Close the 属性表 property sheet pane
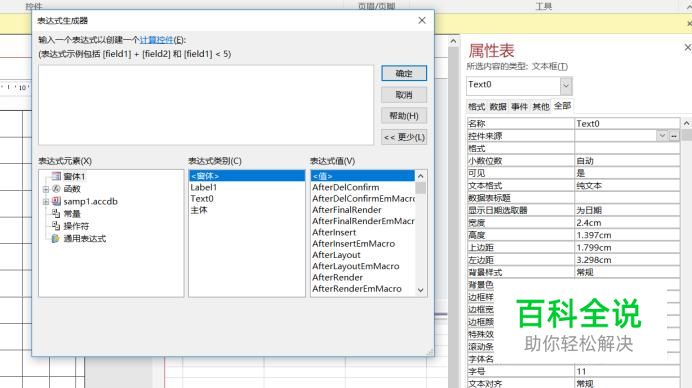 688,47
